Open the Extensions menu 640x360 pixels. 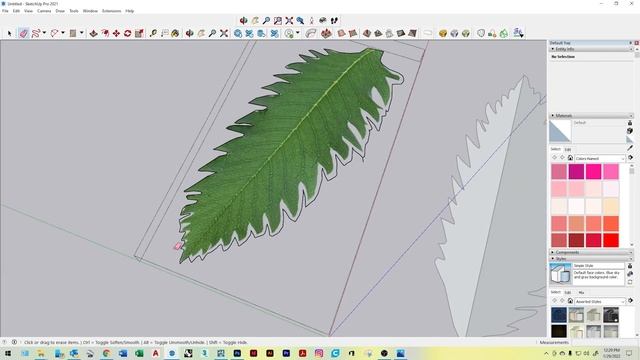coord(111,11)
